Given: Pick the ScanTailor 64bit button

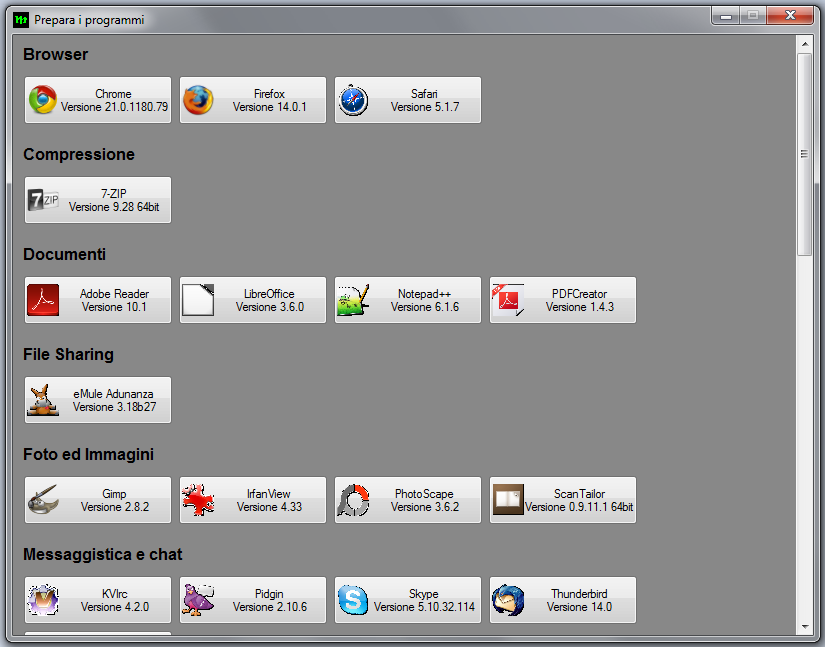Looking at the screenshot, I should coord(563,500).
